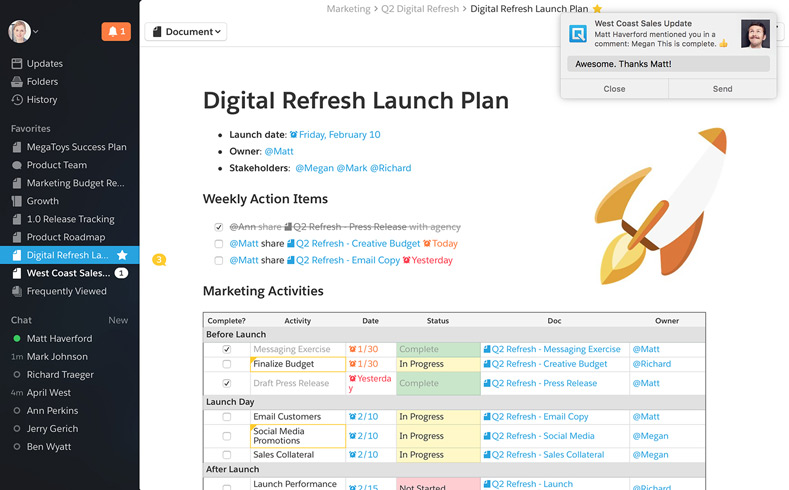Select In Progress status for Email Customers

click(421, 417)
